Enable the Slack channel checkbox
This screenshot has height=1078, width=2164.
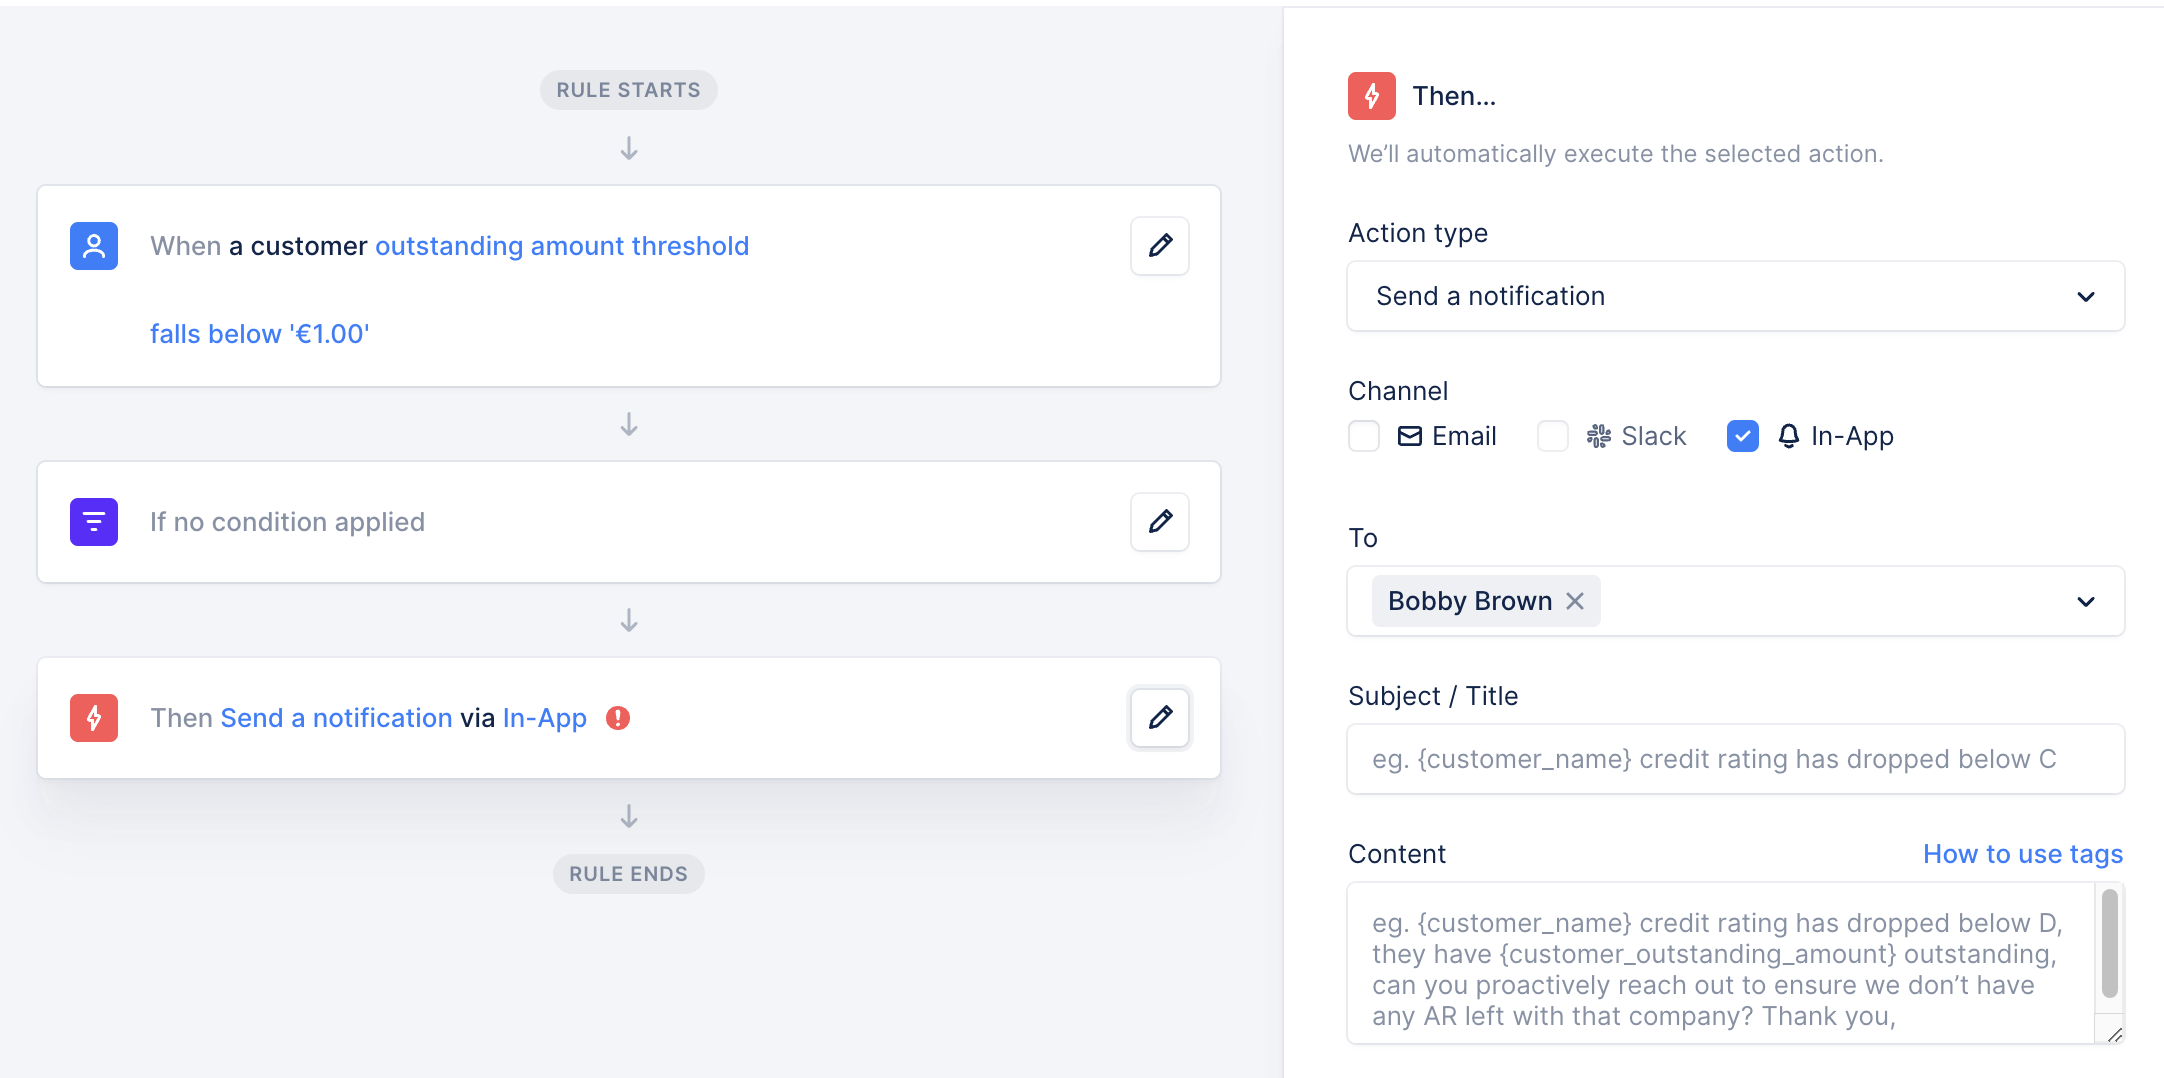tap(1552, 435)
